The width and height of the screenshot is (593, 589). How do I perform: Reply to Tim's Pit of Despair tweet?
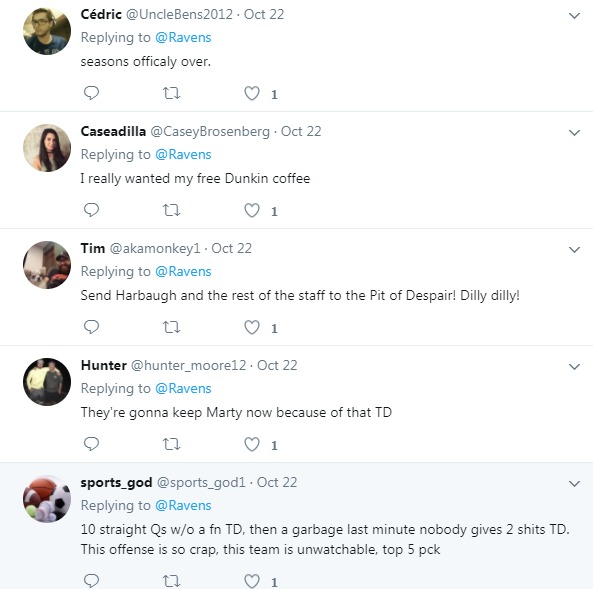(x=91, y=327)
